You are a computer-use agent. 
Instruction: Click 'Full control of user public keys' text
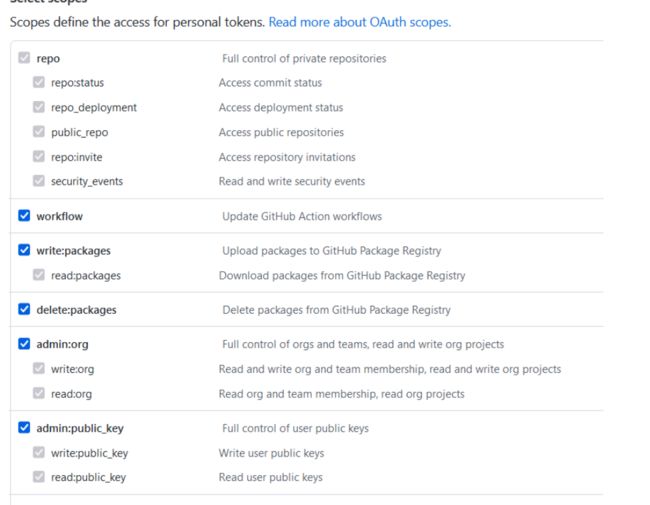(x=296, y=428)
